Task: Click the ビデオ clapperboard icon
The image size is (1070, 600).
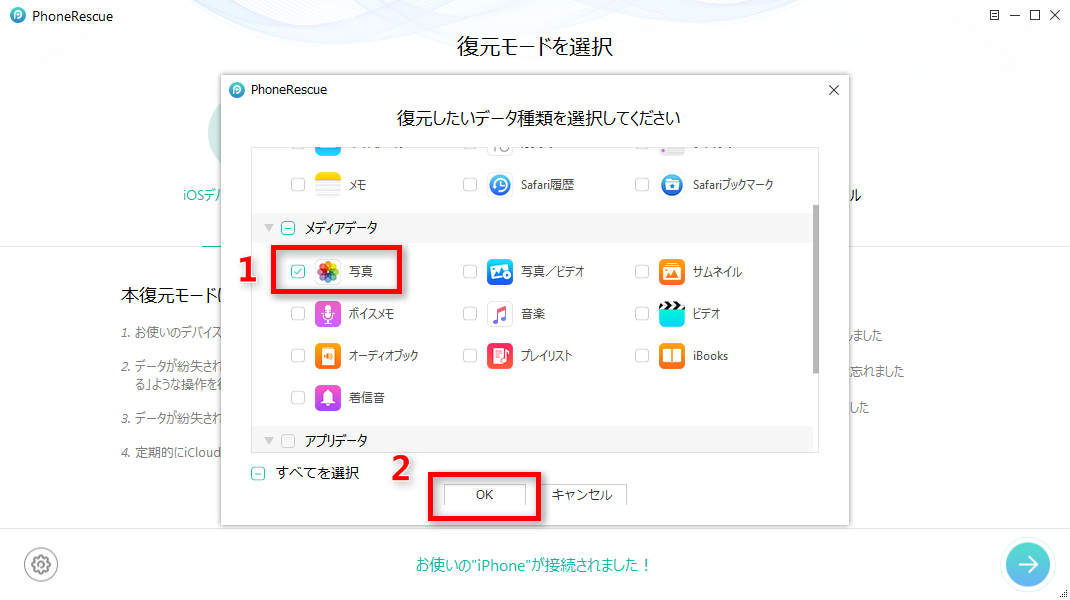Action: point(671,314)
